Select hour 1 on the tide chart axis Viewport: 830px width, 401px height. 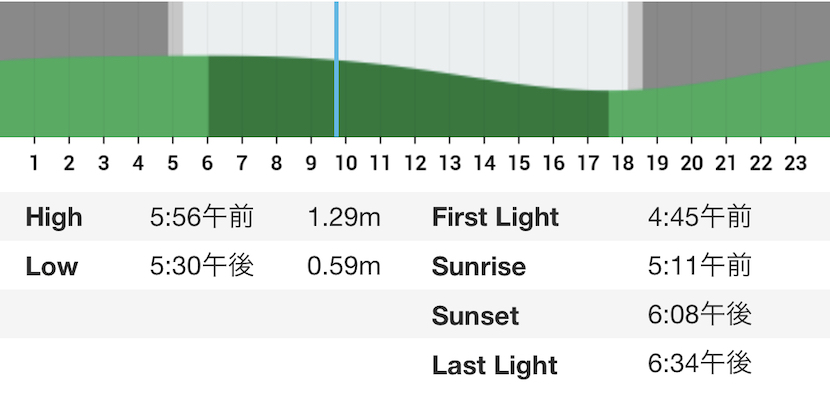(x=34, y=163)
